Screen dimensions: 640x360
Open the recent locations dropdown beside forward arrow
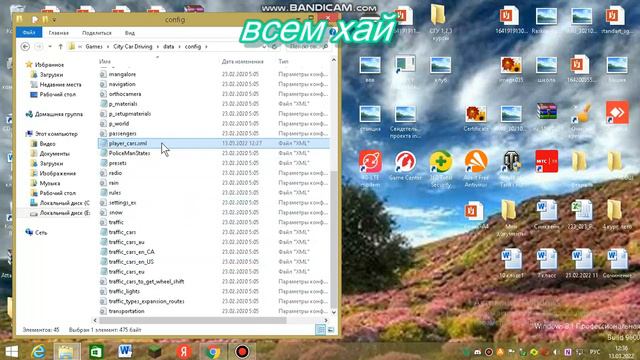tap(50, 47)
